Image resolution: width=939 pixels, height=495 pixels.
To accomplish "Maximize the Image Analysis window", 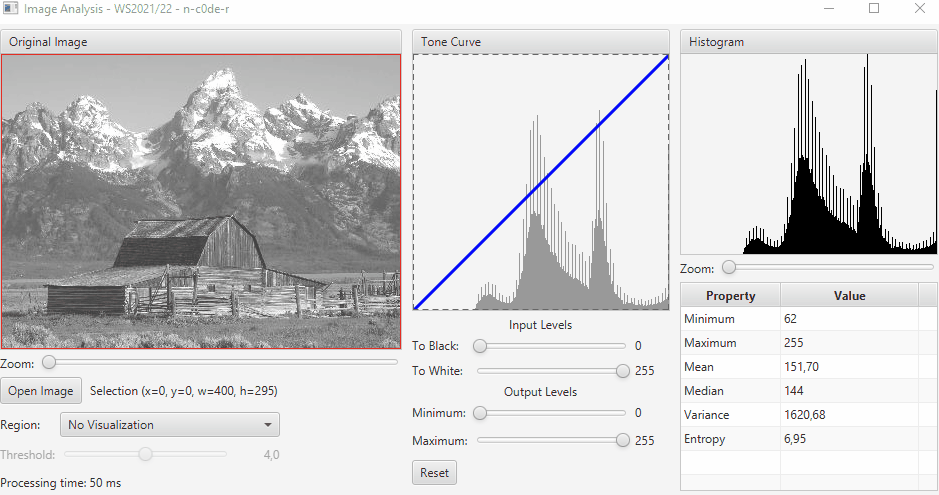I will 874,8.
